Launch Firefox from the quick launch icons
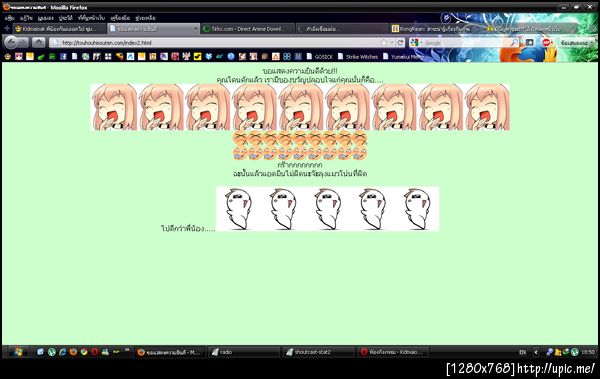The height and width of the screenshot is (379, 600). coord(73,352)
